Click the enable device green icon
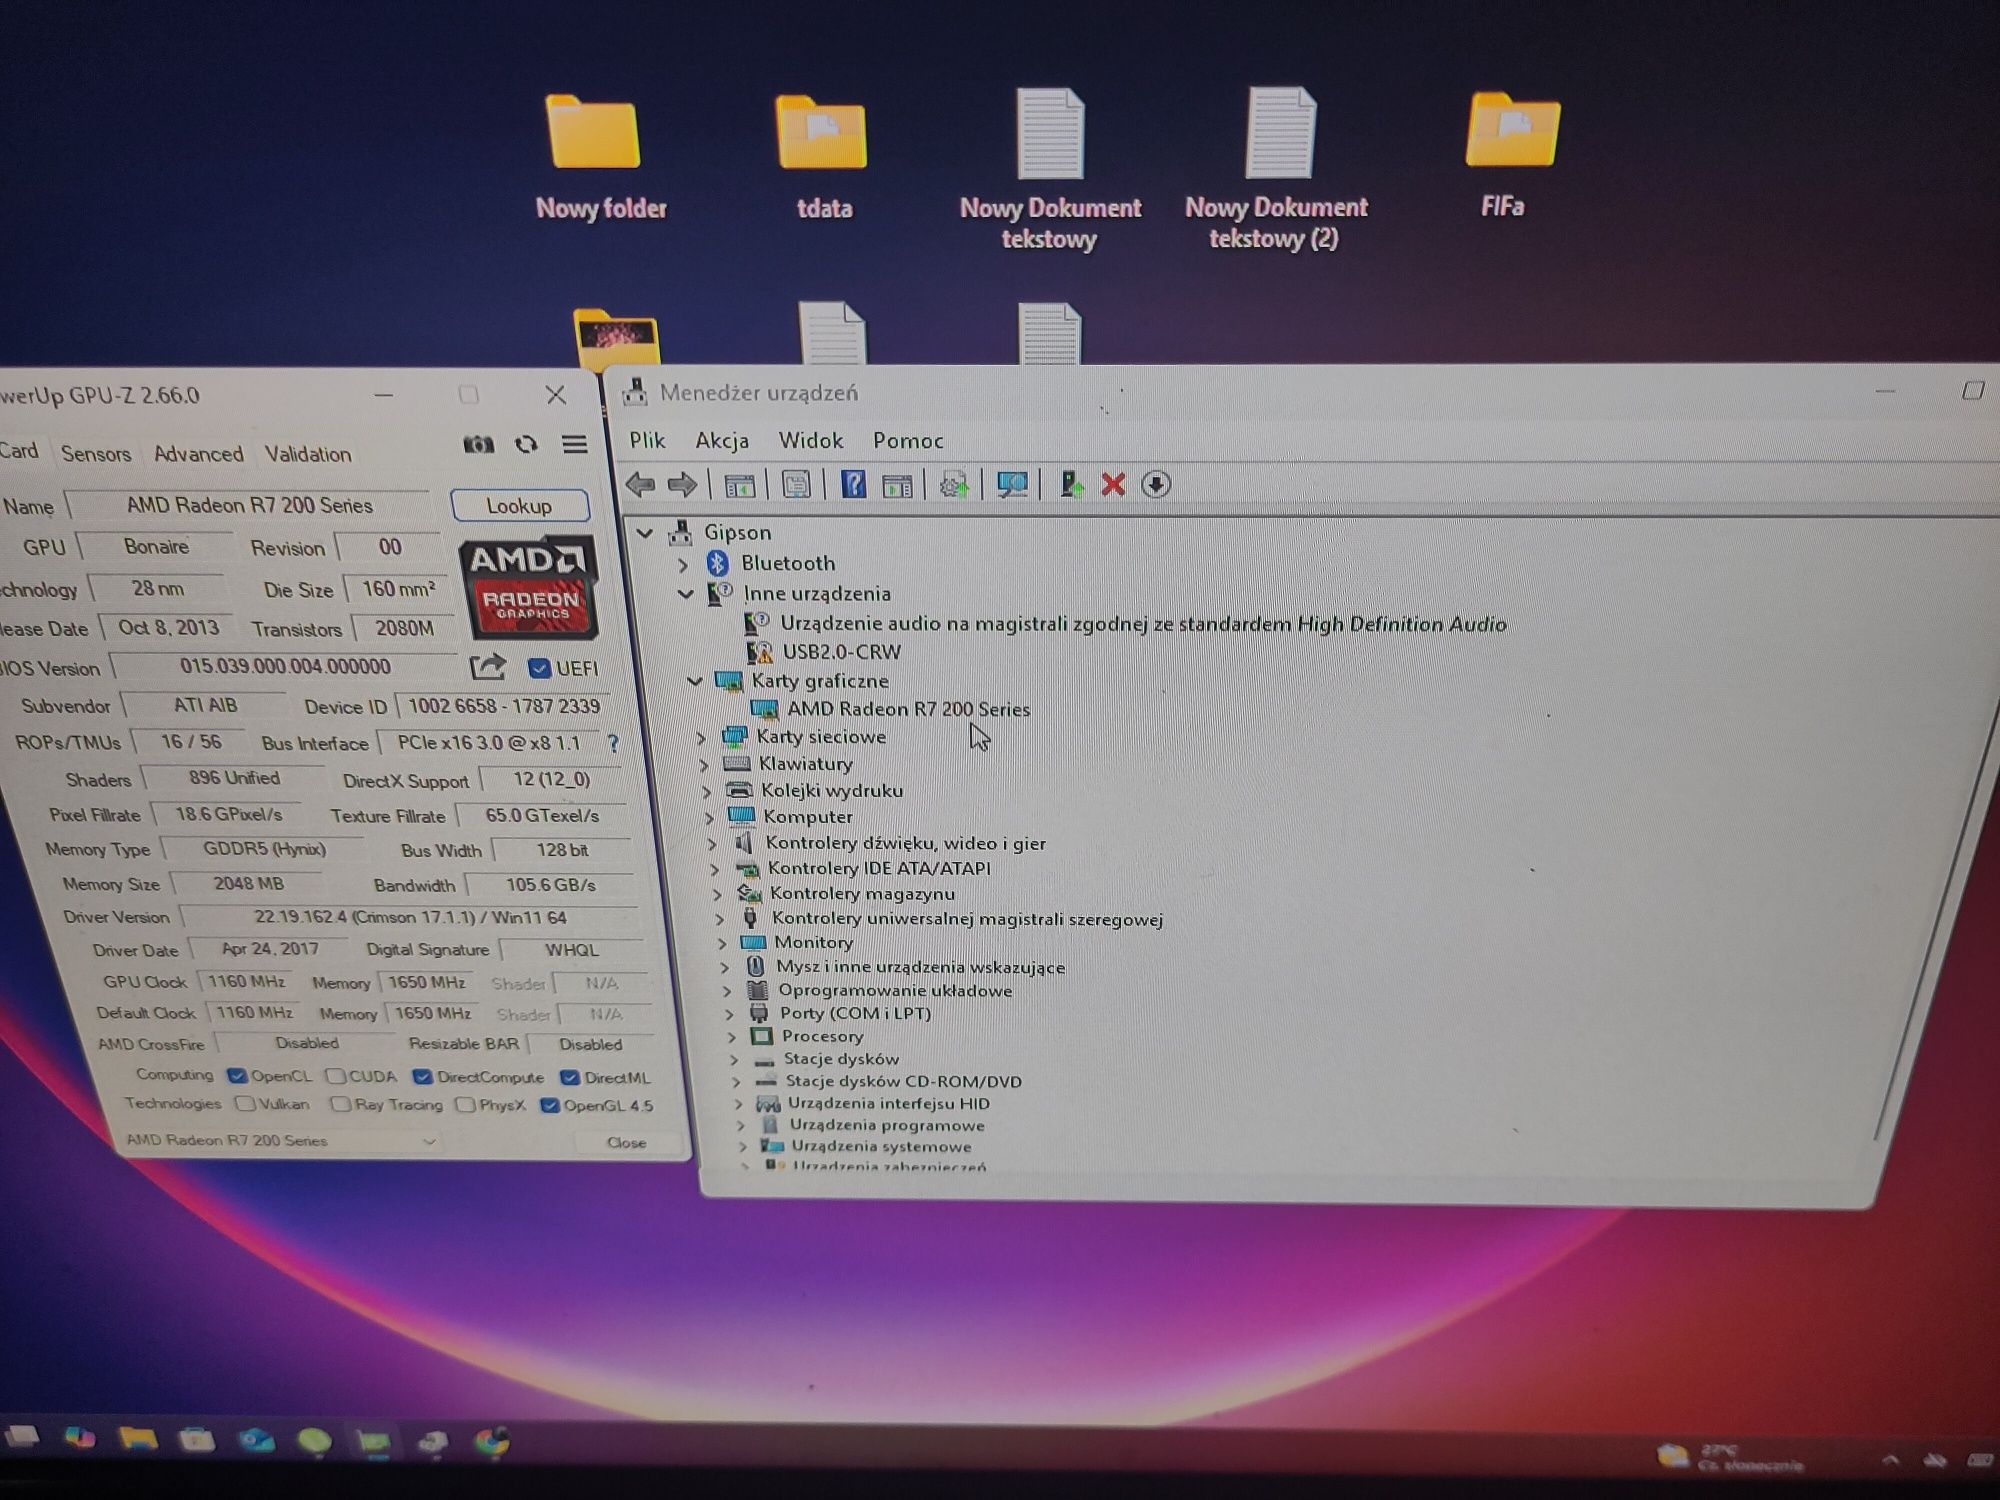 tap(1072, 485)
